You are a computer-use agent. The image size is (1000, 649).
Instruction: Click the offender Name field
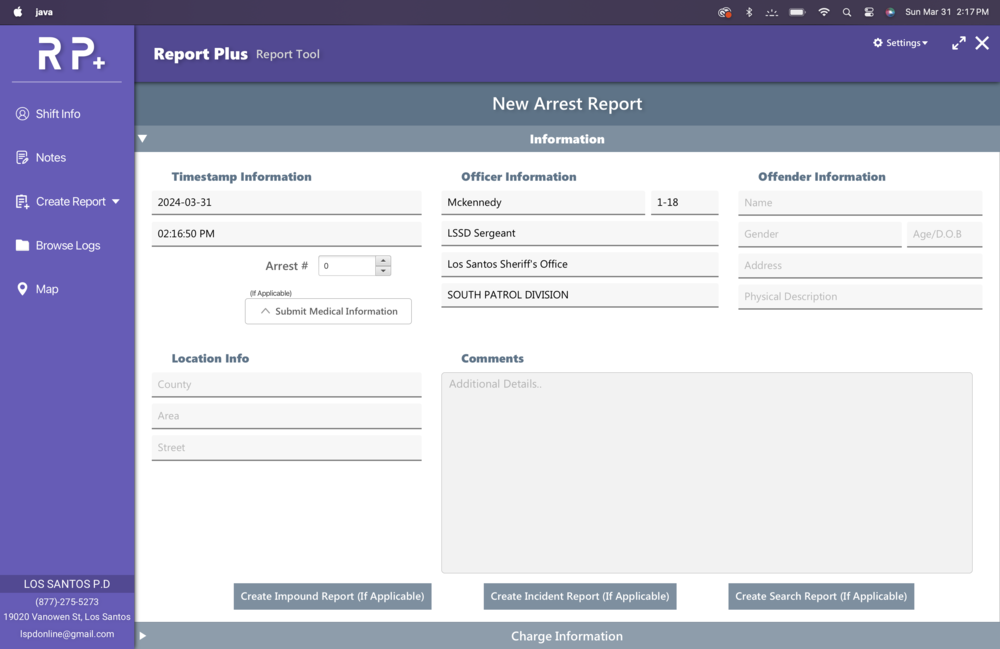(x=859, y=203)
